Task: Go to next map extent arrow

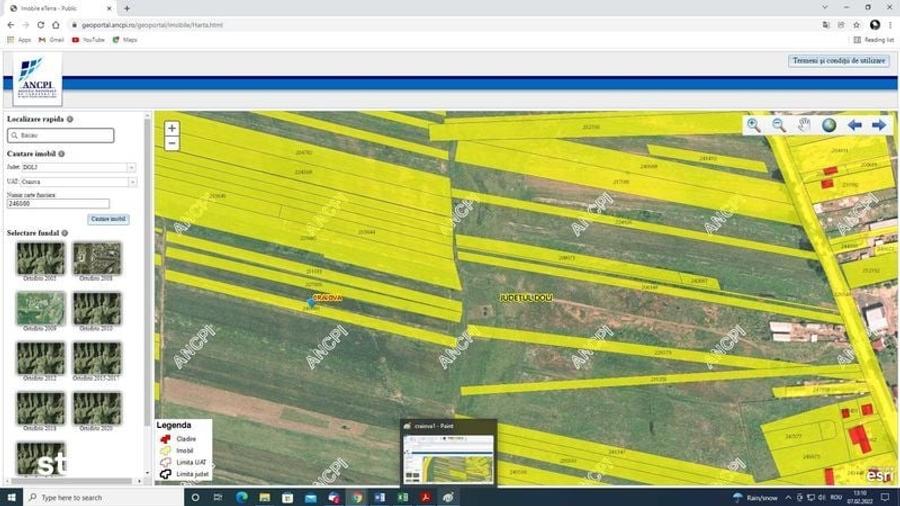Action: [879, 125]
